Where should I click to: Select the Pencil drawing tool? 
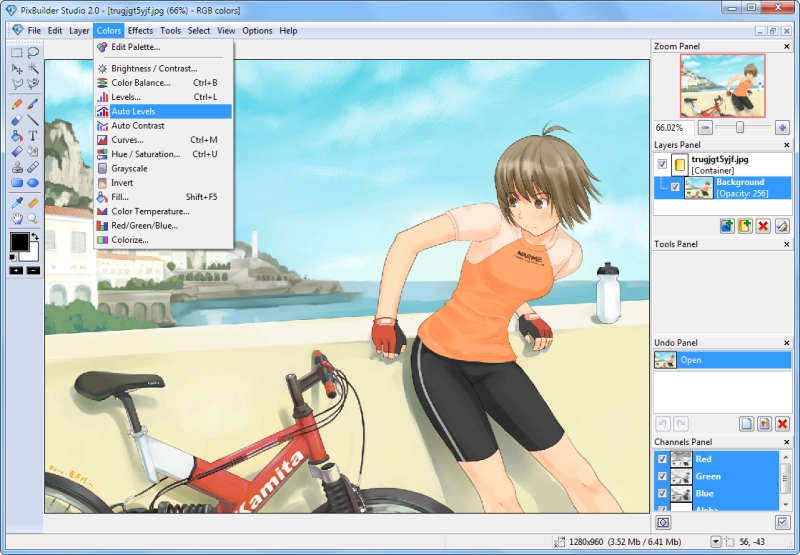pos(17,104)
